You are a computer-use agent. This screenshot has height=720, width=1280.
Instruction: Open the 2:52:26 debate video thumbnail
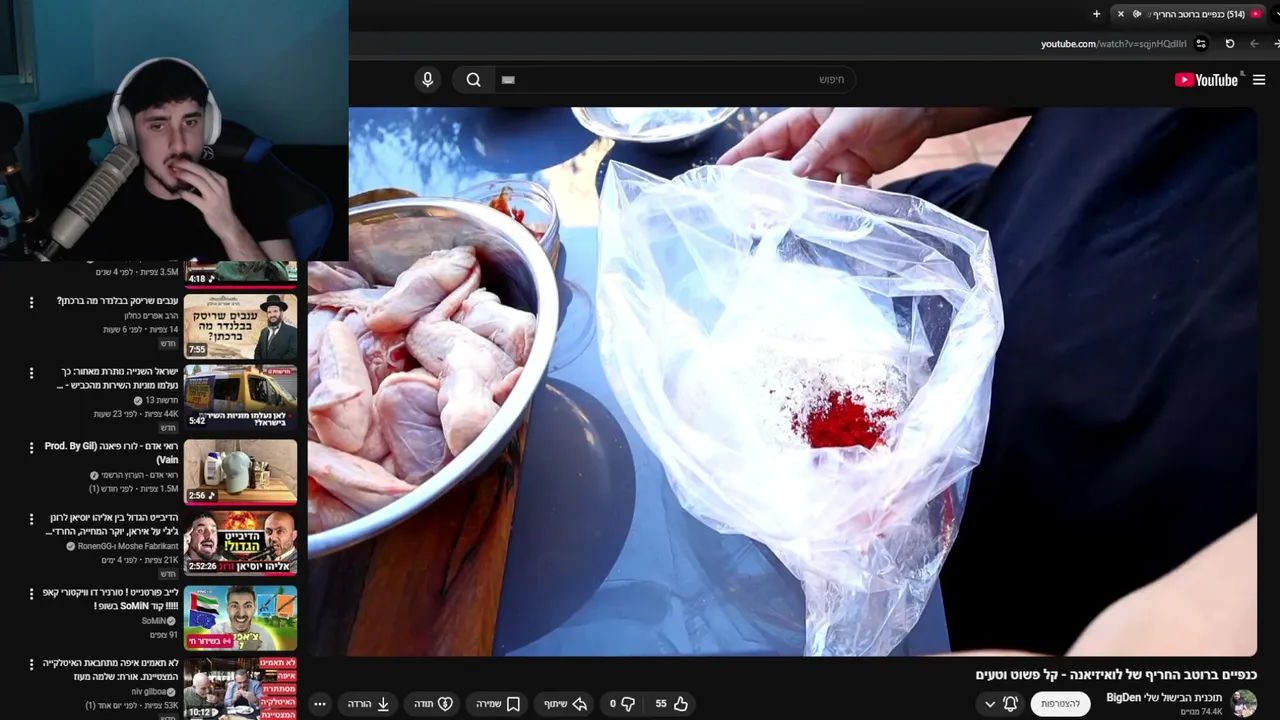(x=240, y=544)
